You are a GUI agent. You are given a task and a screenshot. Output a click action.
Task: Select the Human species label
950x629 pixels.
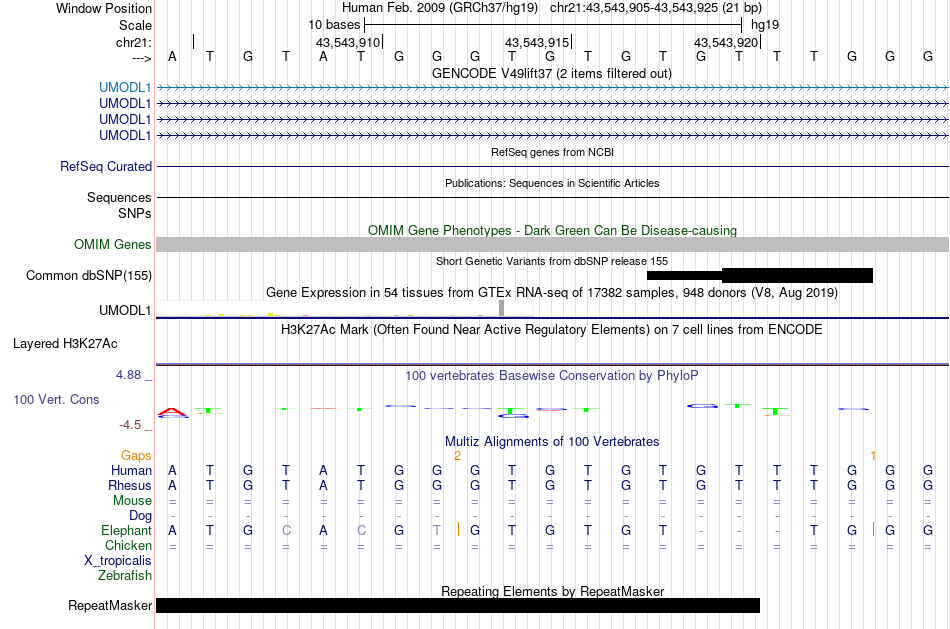131,470
